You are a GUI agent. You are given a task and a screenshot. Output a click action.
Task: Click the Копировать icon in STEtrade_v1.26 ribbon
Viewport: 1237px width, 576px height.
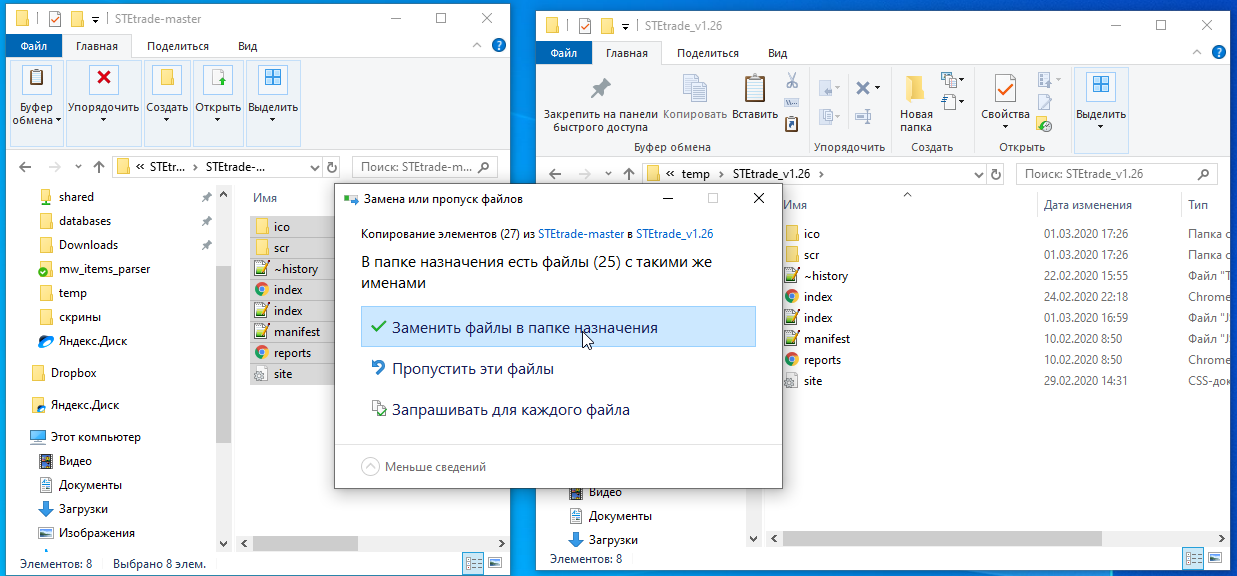click(x=694, y=88)
